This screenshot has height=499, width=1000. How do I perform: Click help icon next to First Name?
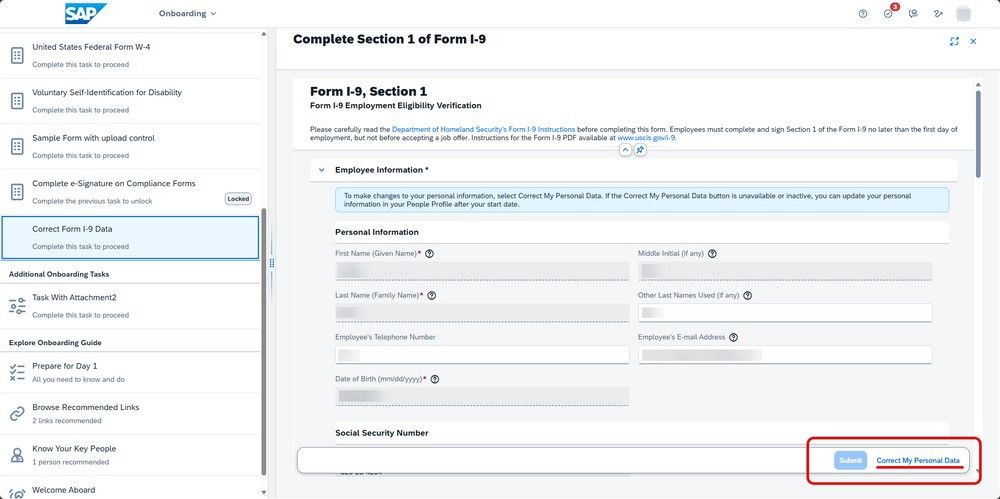[429, 253]
